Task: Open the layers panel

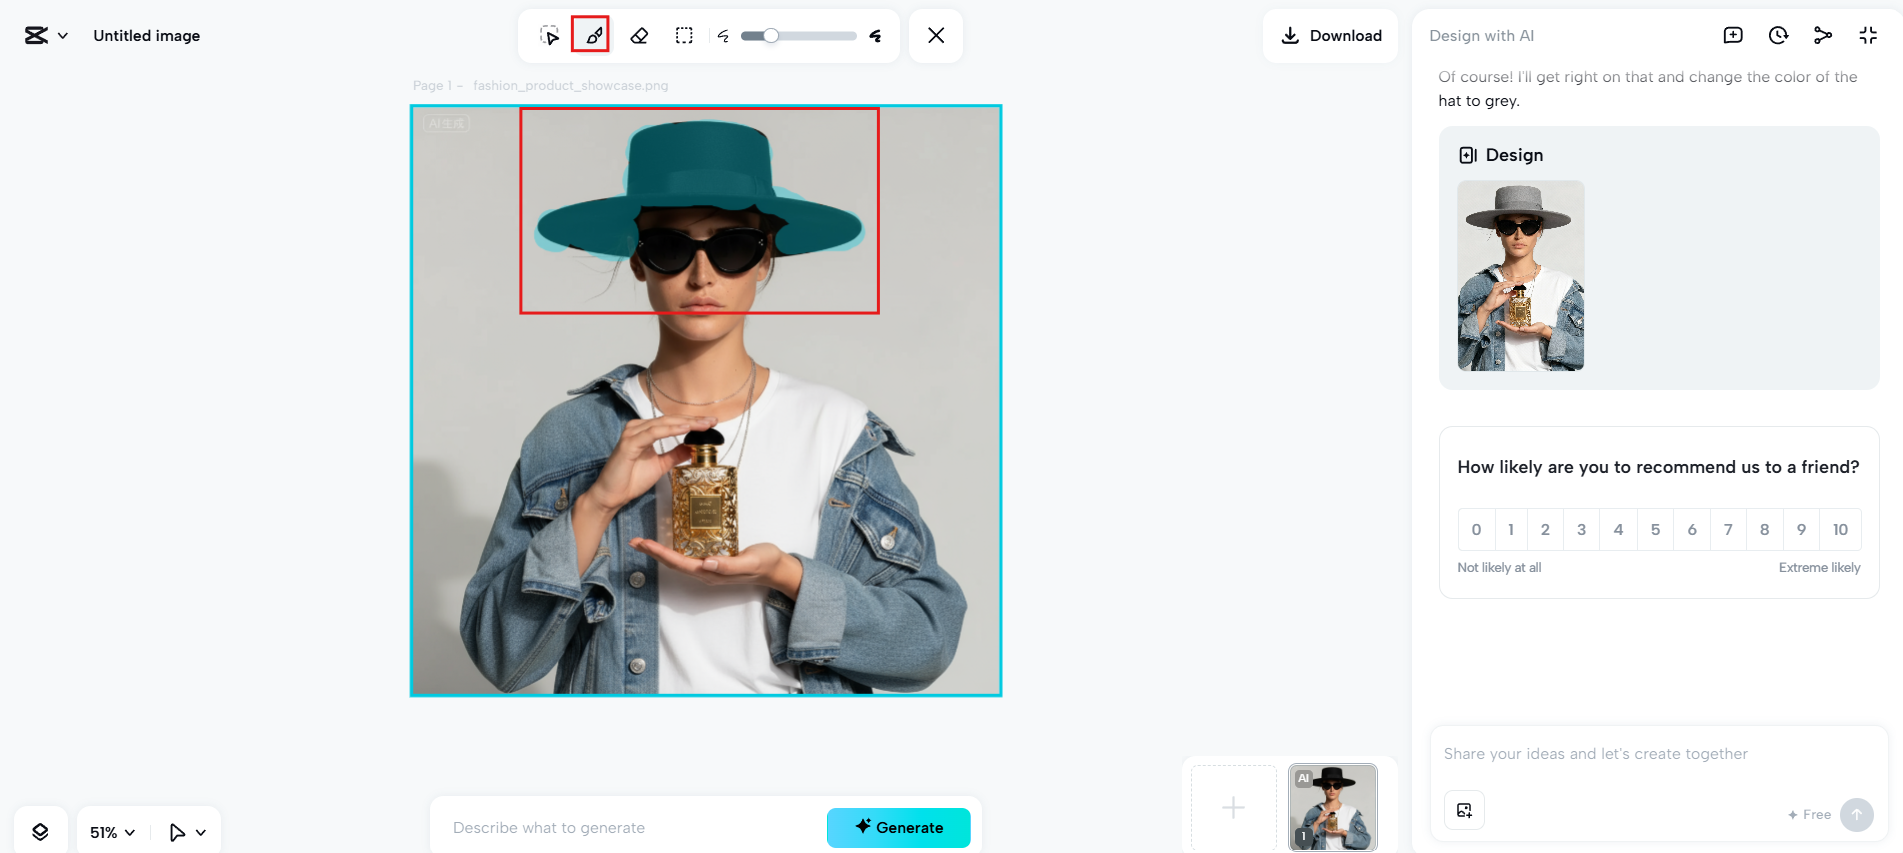Action: (x=40, y=832)
